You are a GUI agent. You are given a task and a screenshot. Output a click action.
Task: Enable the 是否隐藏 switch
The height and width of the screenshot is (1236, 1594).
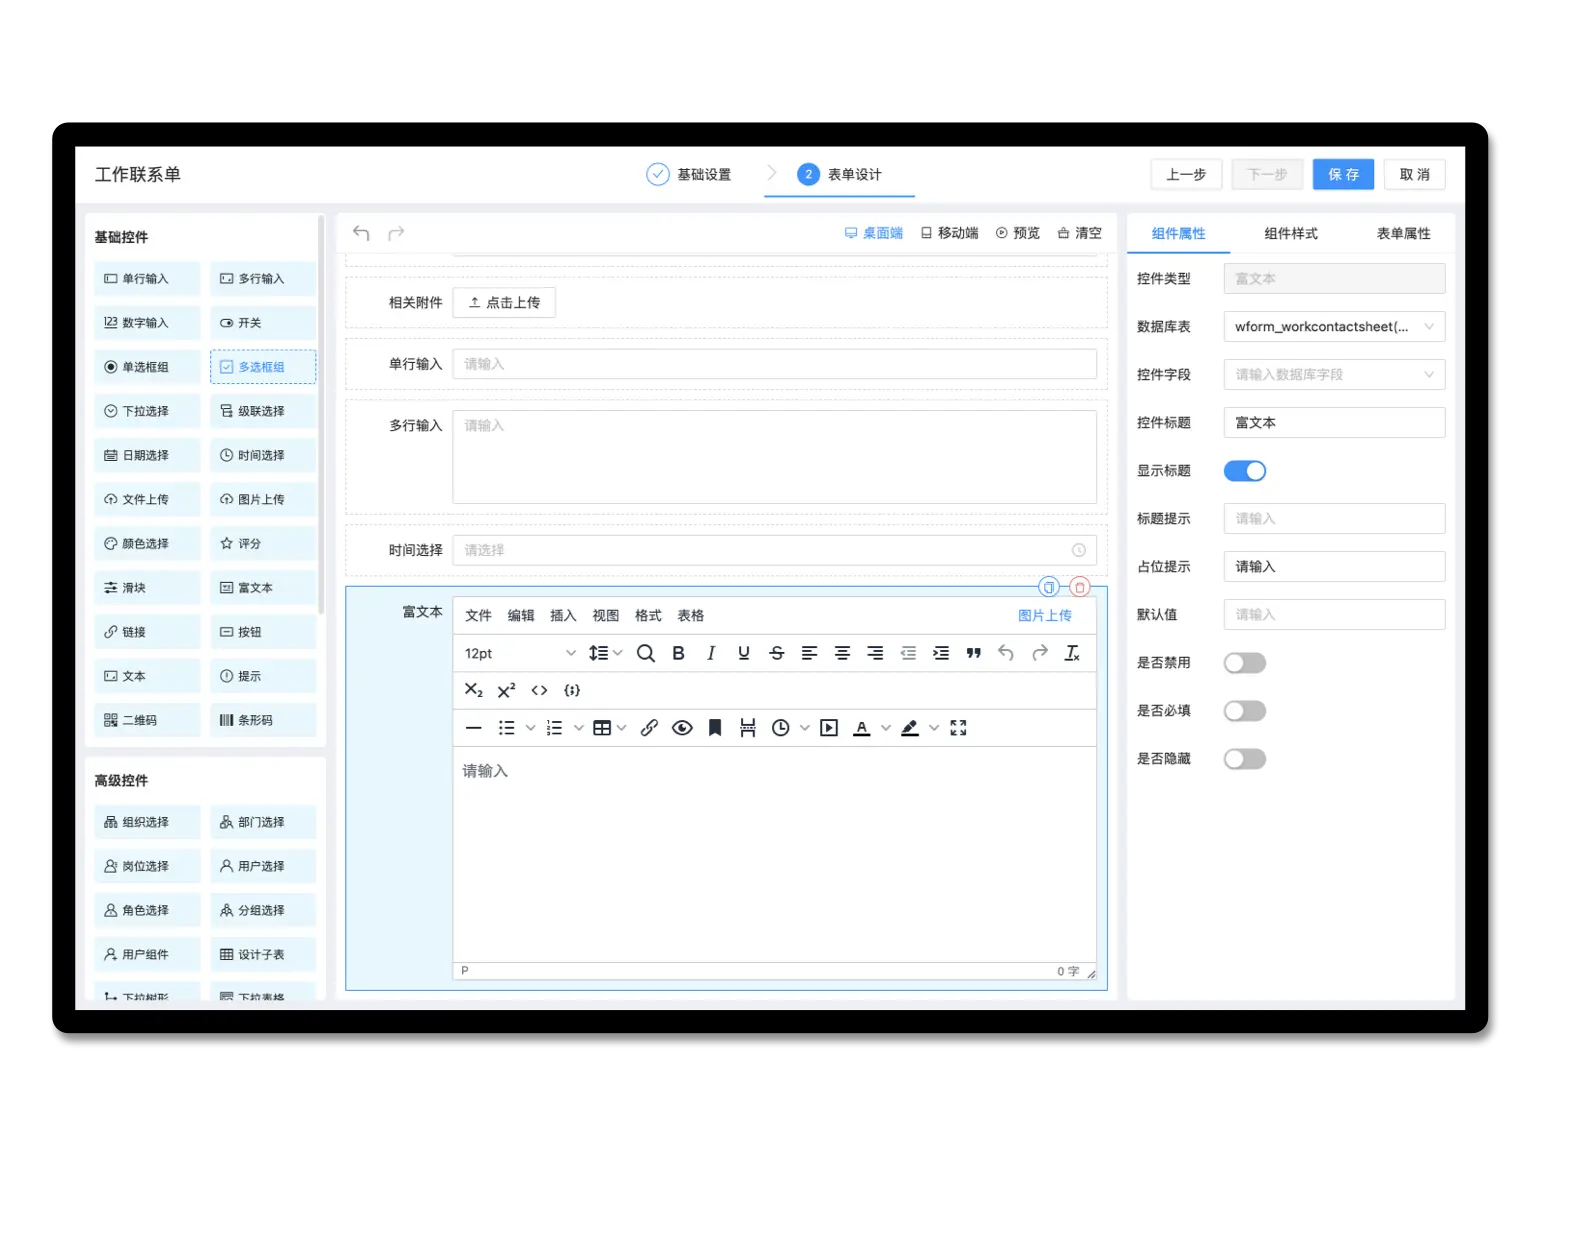click(x=1245, y=759)
